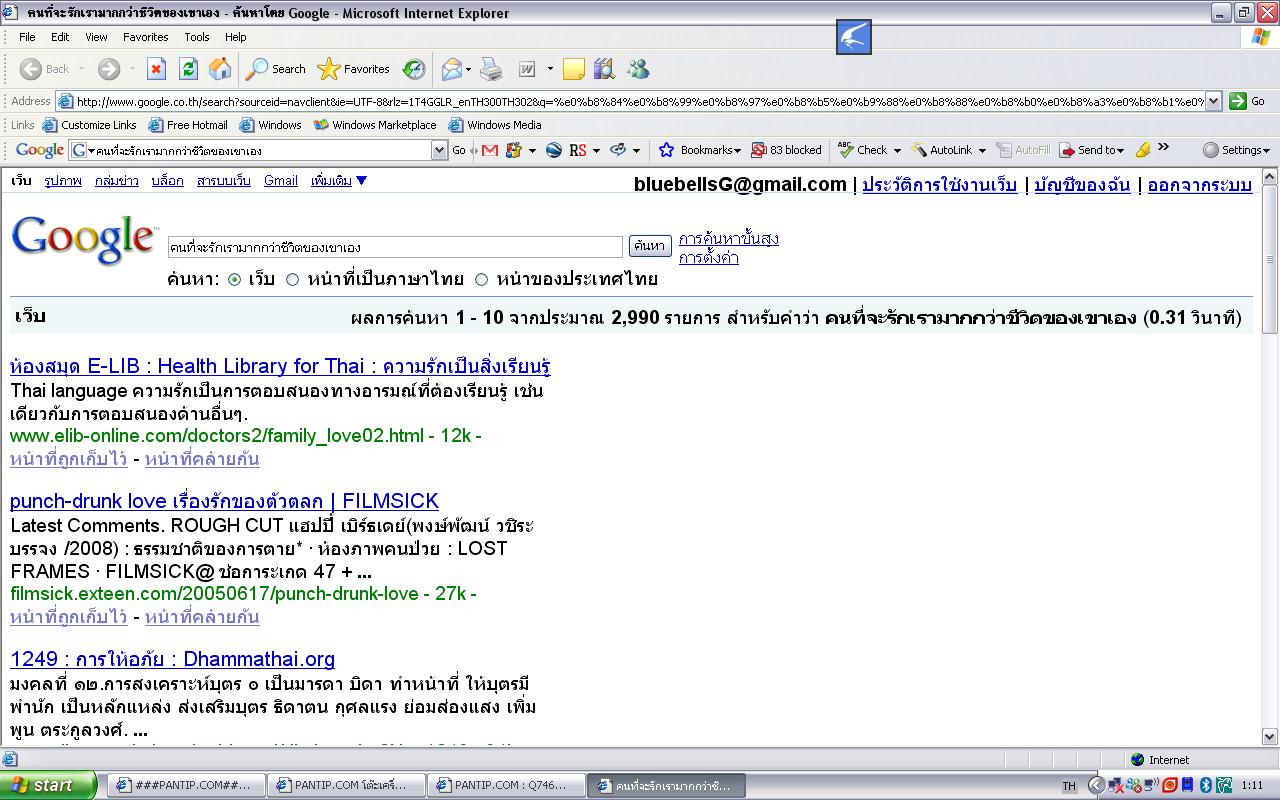Viewport: 1280px width, 800px height.
Task: Expand Google Toolbar search box dropdown
Action: (439, 150)
